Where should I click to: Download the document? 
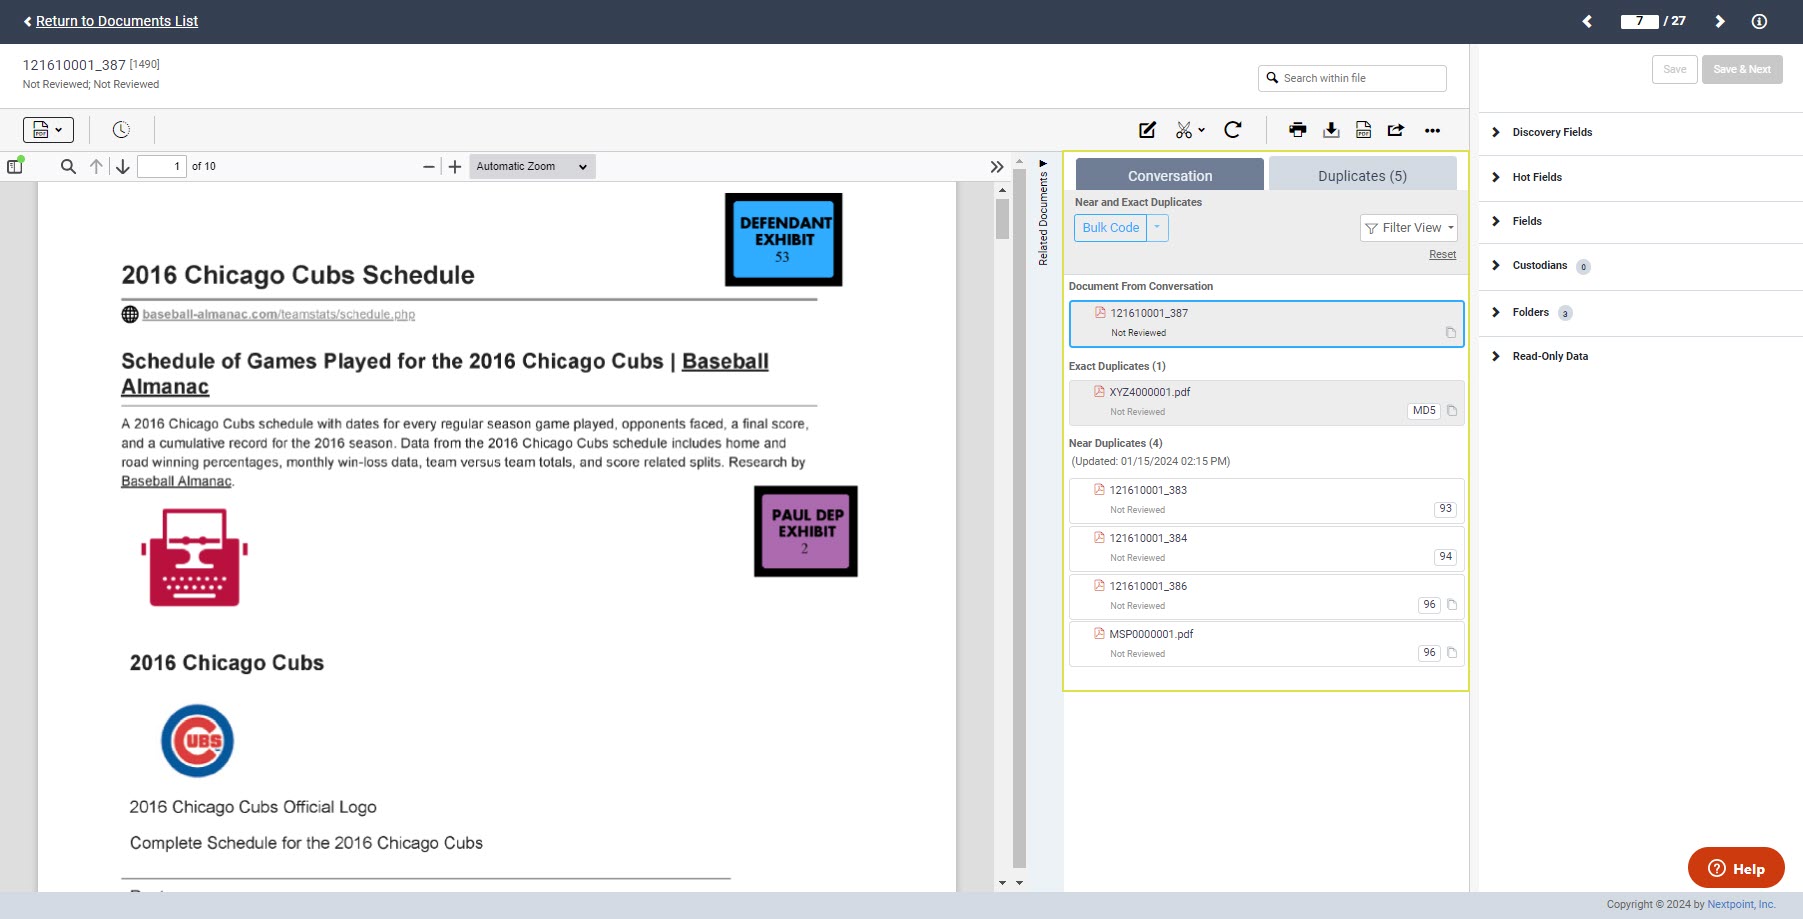tap(1331, 130)
